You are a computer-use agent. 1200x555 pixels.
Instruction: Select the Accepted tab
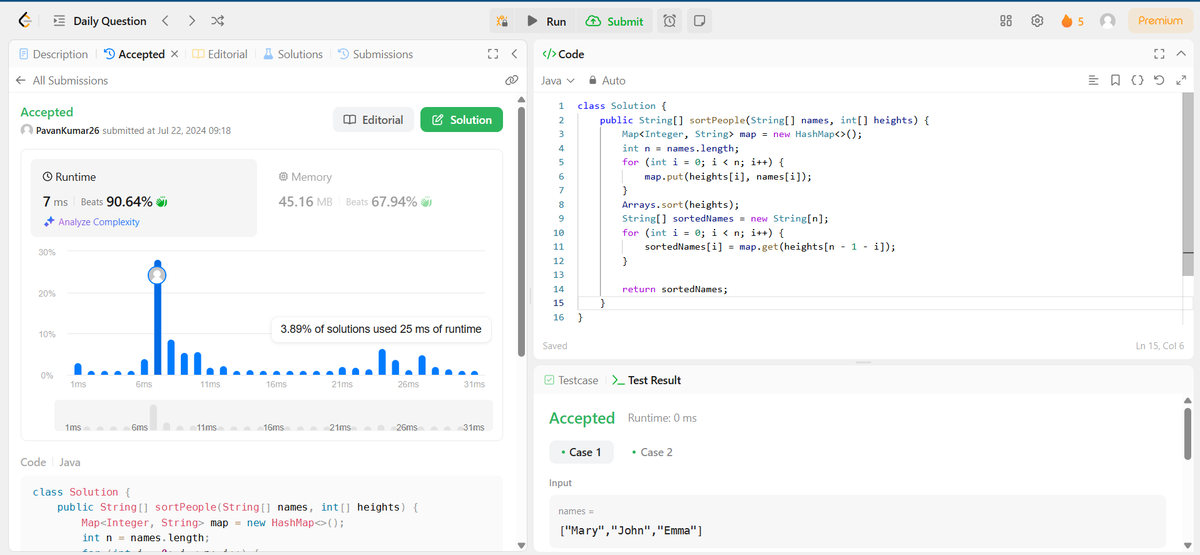[x=134, y=54]
